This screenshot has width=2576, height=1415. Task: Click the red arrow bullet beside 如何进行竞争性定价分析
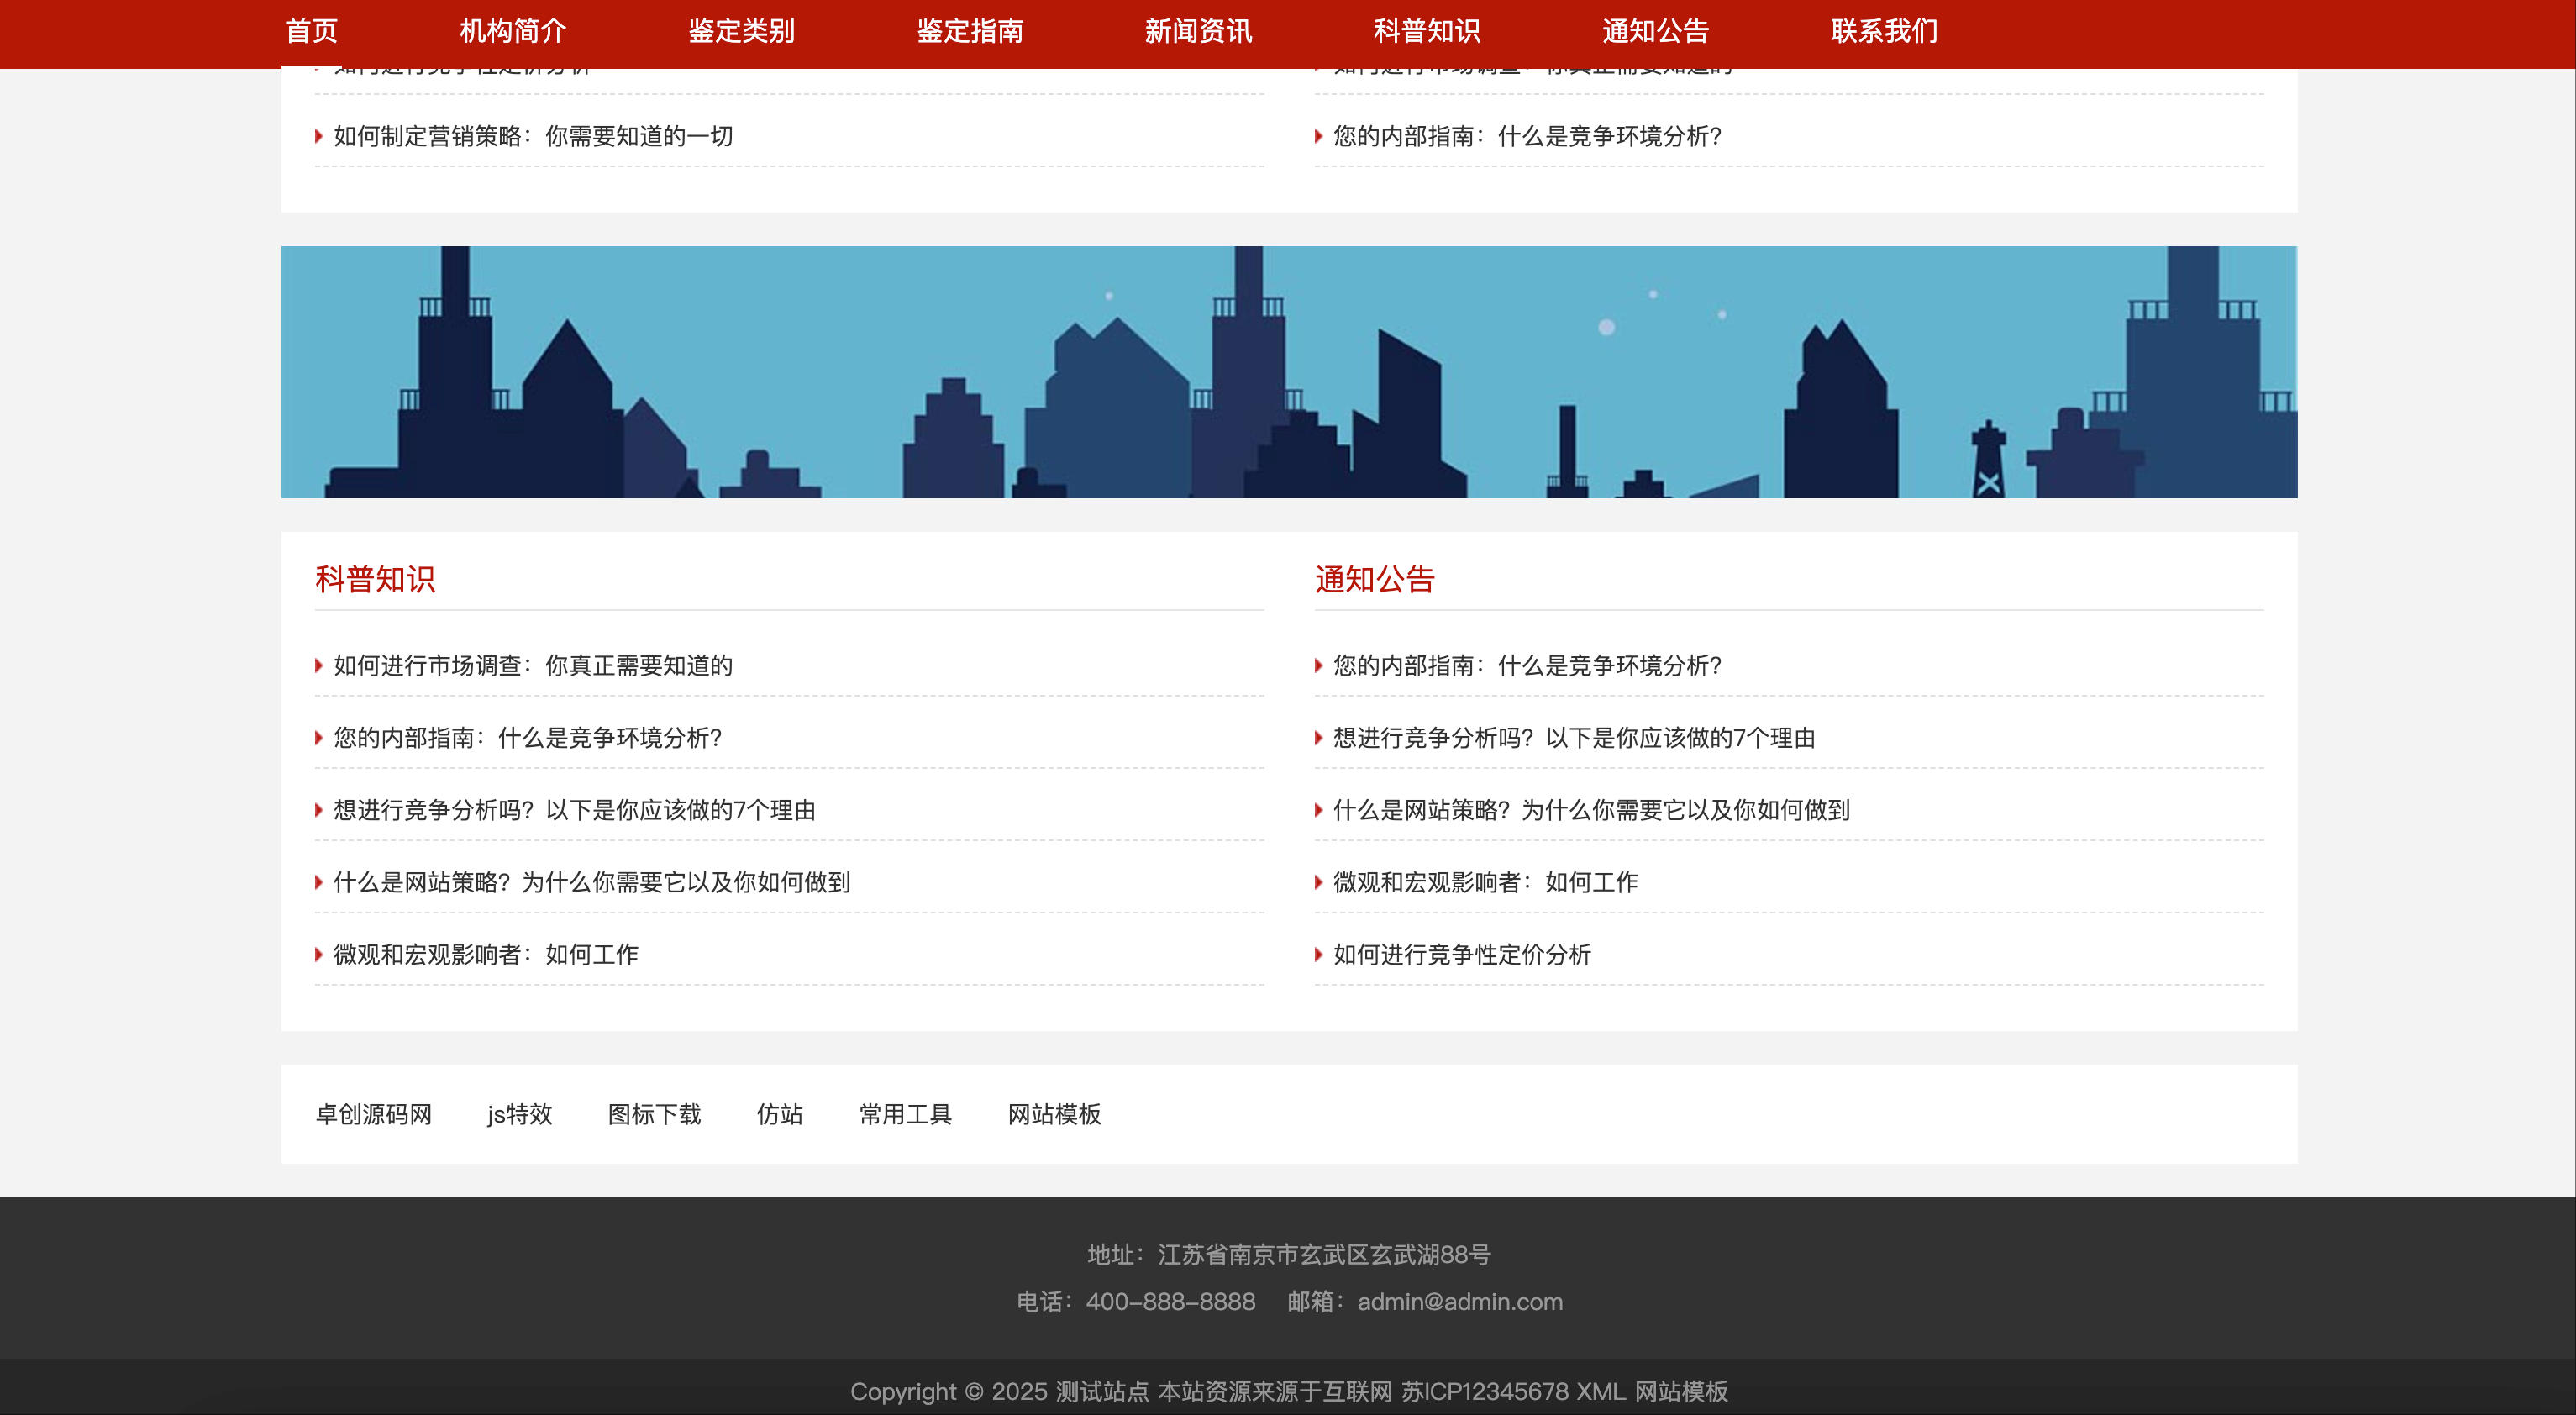(1319, 955)
